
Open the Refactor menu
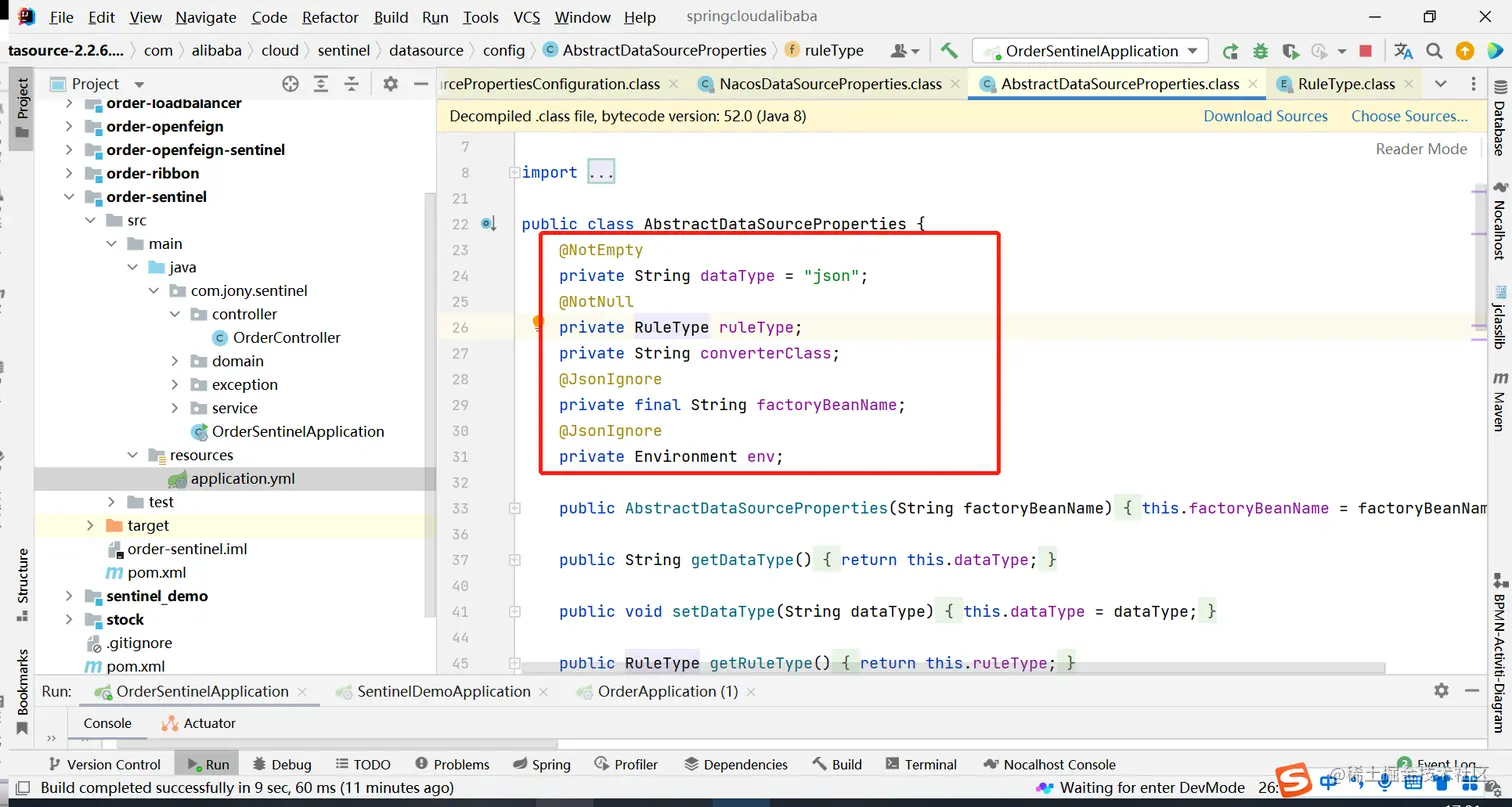[330, 17]
